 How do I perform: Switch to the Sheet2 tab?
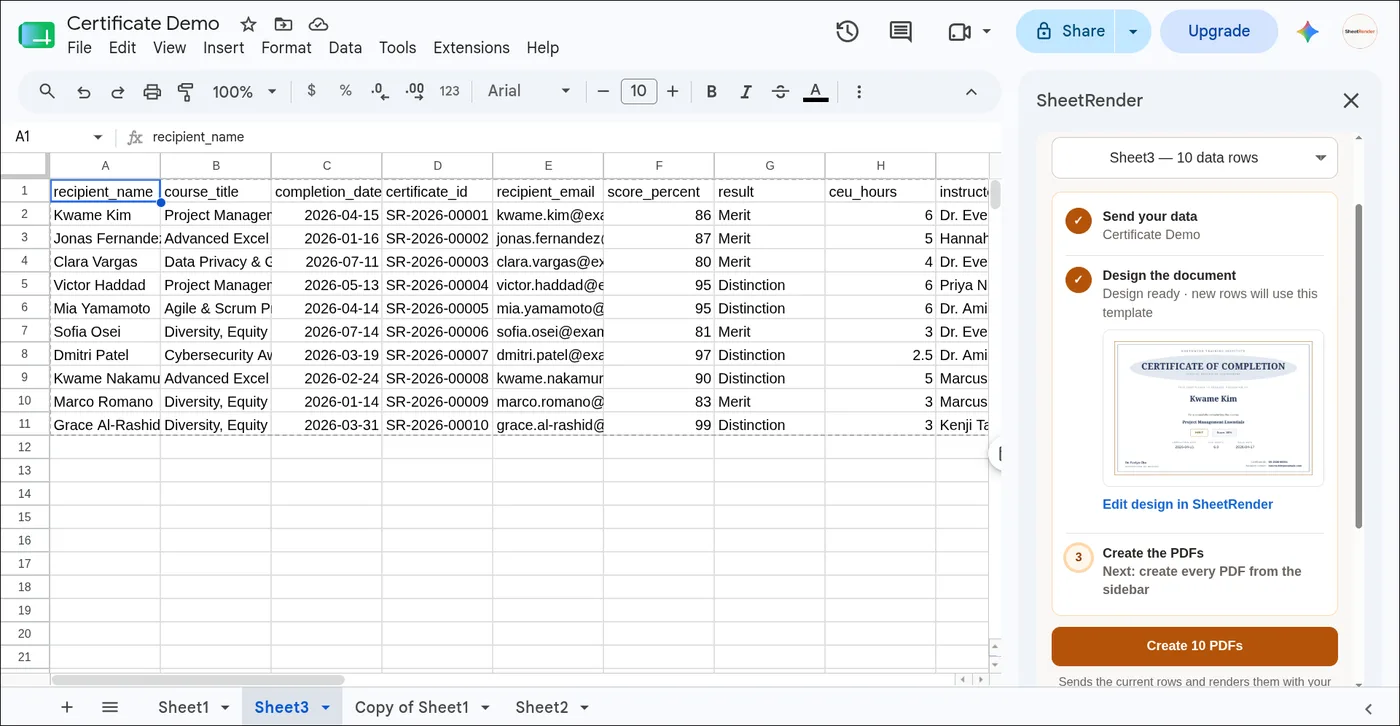pyautogui.click(x=542, y=707)
